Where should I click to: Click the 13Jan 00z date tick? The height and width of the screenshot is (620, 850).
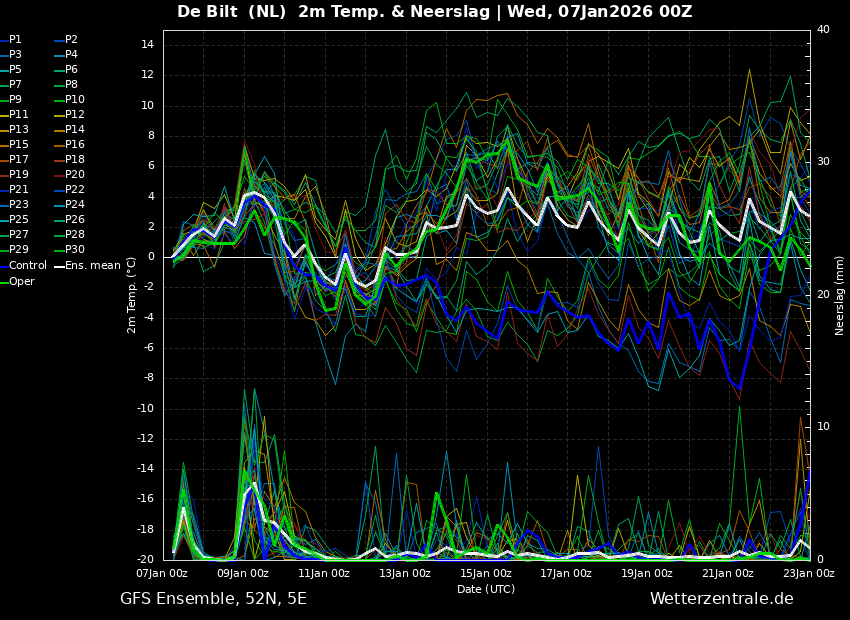405,573
